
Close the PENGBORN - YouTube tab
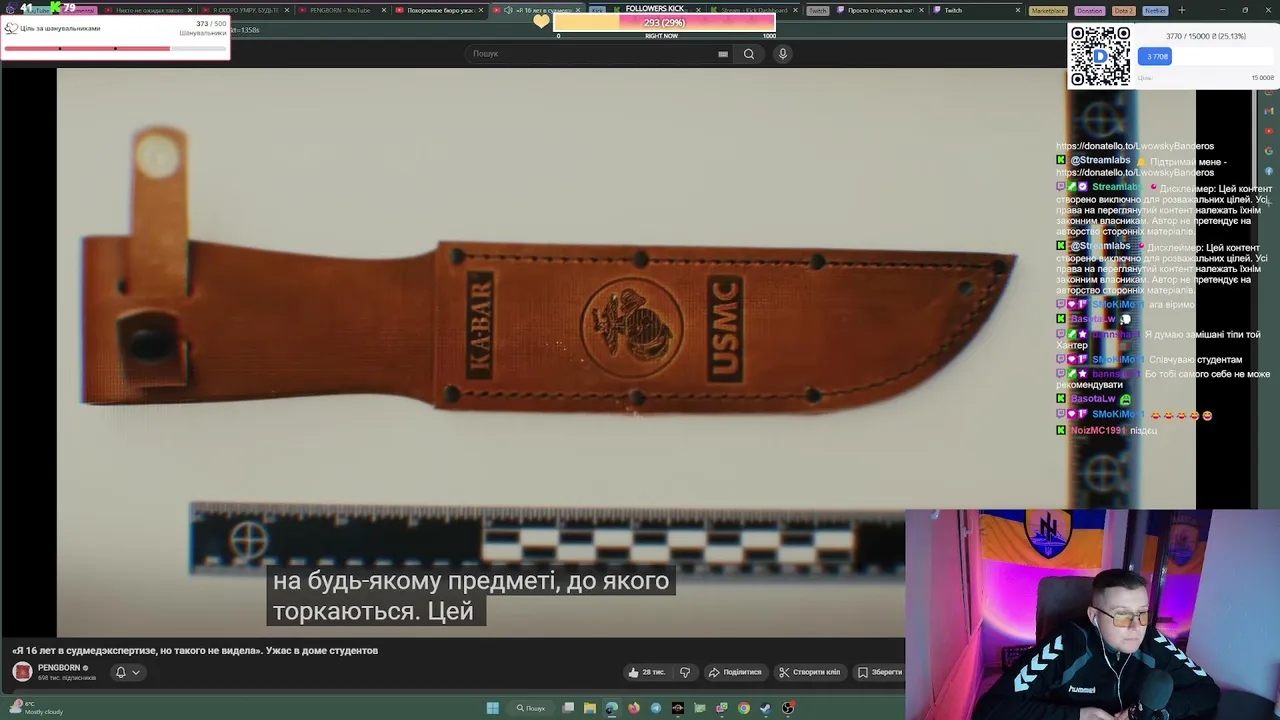(383, 10)
